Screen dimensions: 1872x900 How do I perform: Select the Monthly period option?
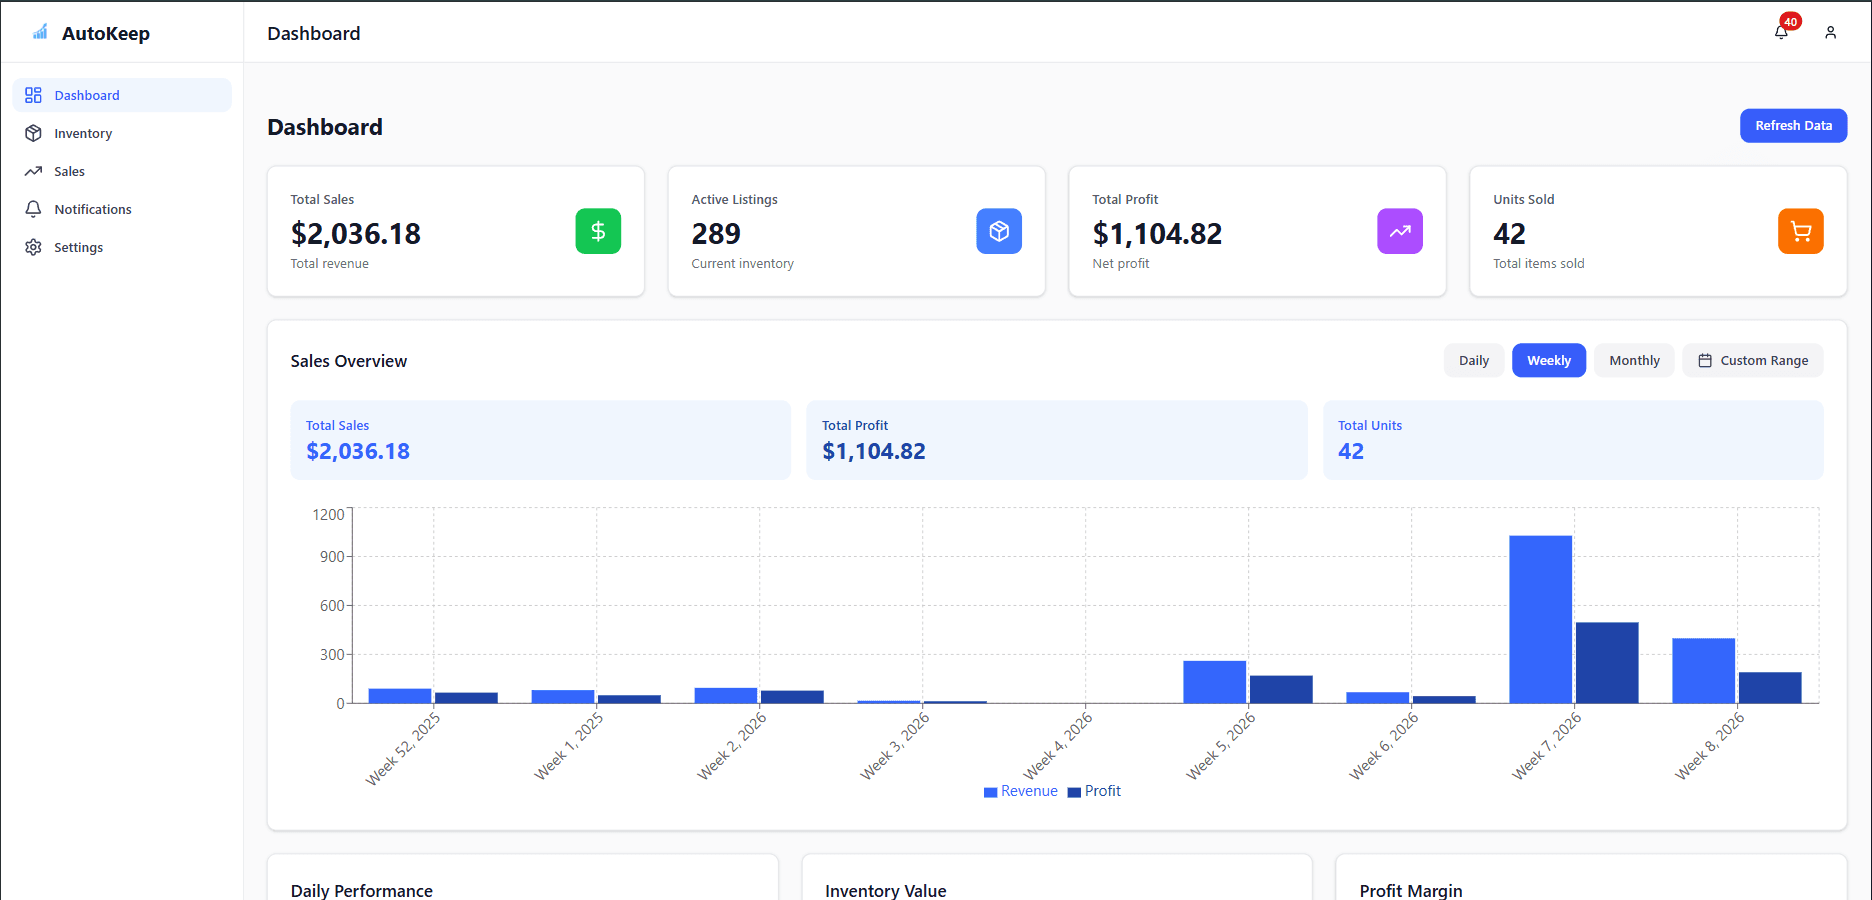pos(1633,360)
